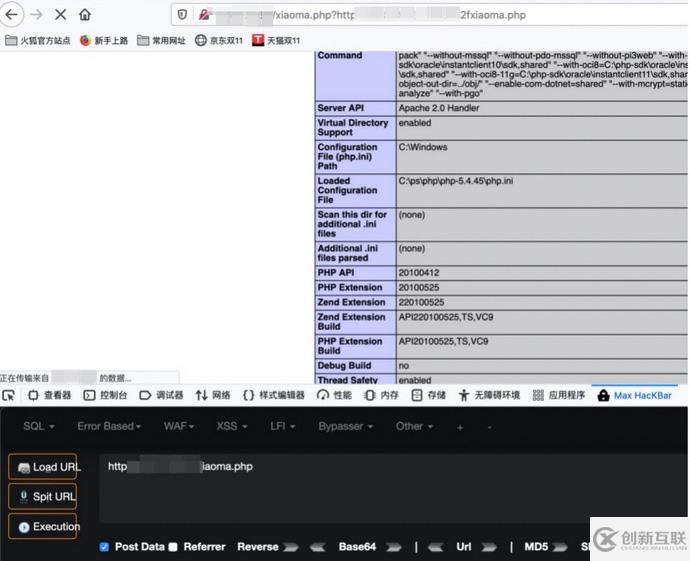Click the 'Command' table label
690x561 pixels.
(340, 55)
